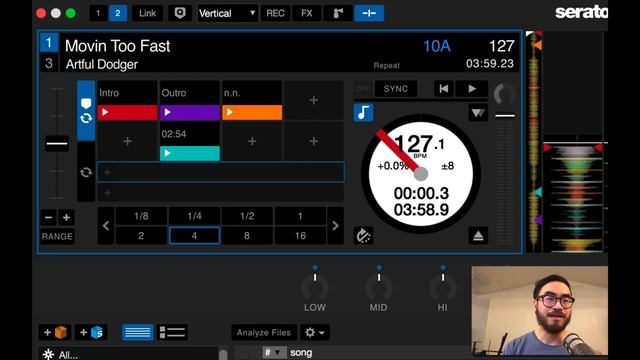This screenshot has width=640, height=360.
Task: Set auto loop to 1/4 beat
Action: pos(194,216)
